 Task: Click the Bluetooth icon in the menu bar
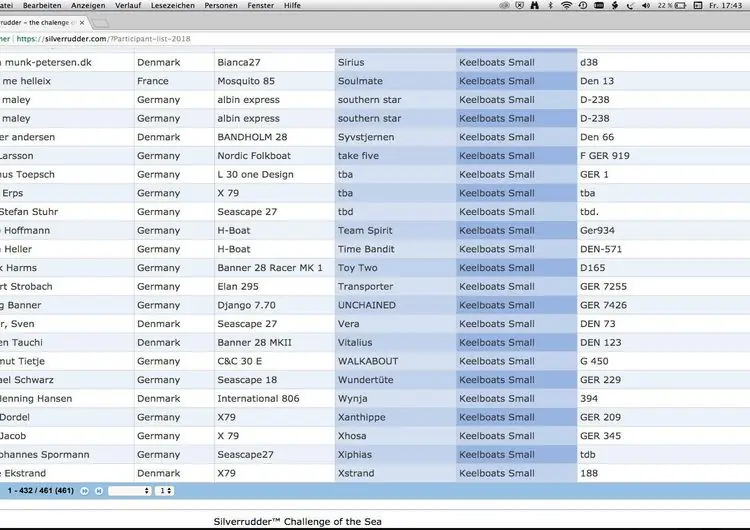point(549,6)
